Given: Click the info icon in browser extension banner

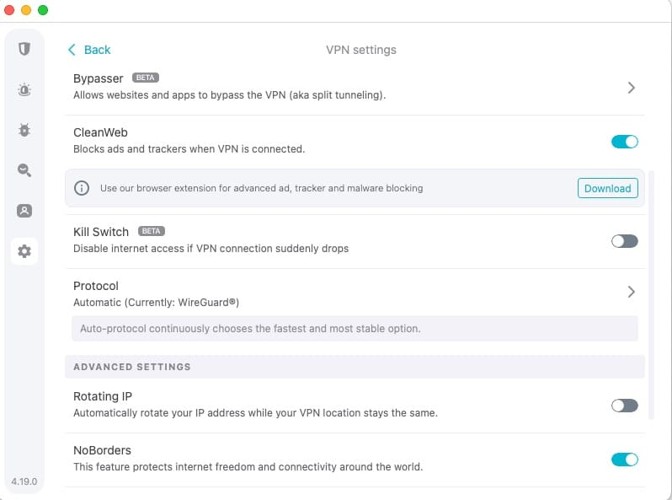Looking at the screenshot, I should [x=82, y=188].
